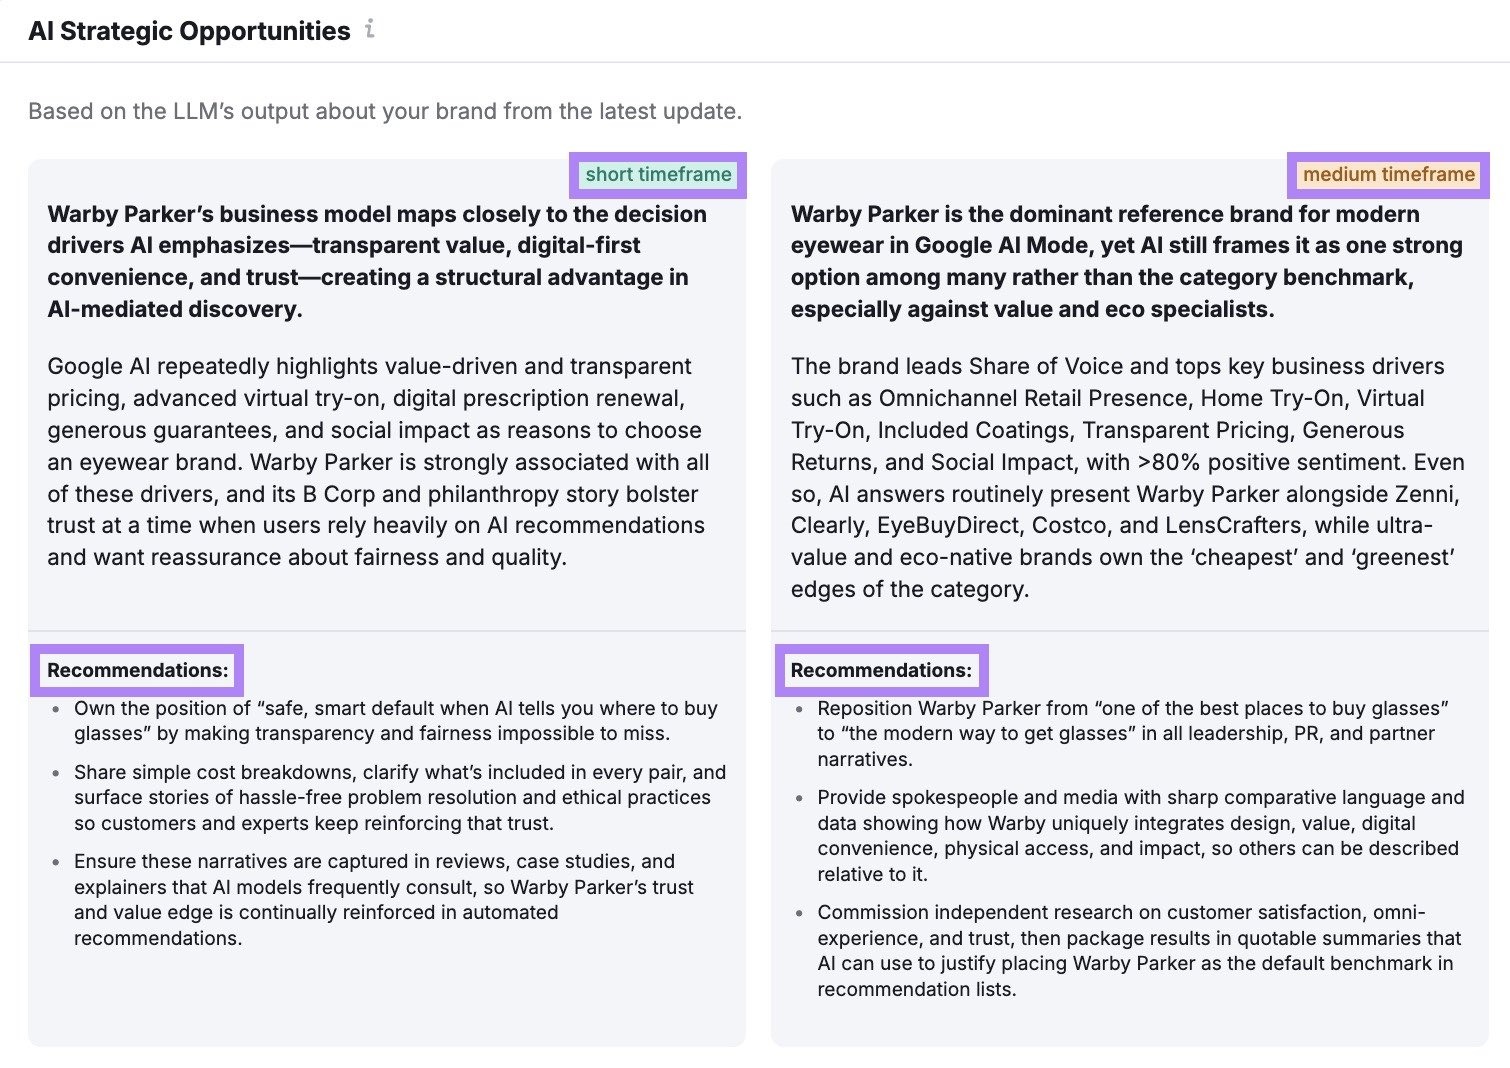Screen dimensions: 1510x1068
Task: Click the bullet dot beside Commission independent research
Action: [x=799, y=913]
